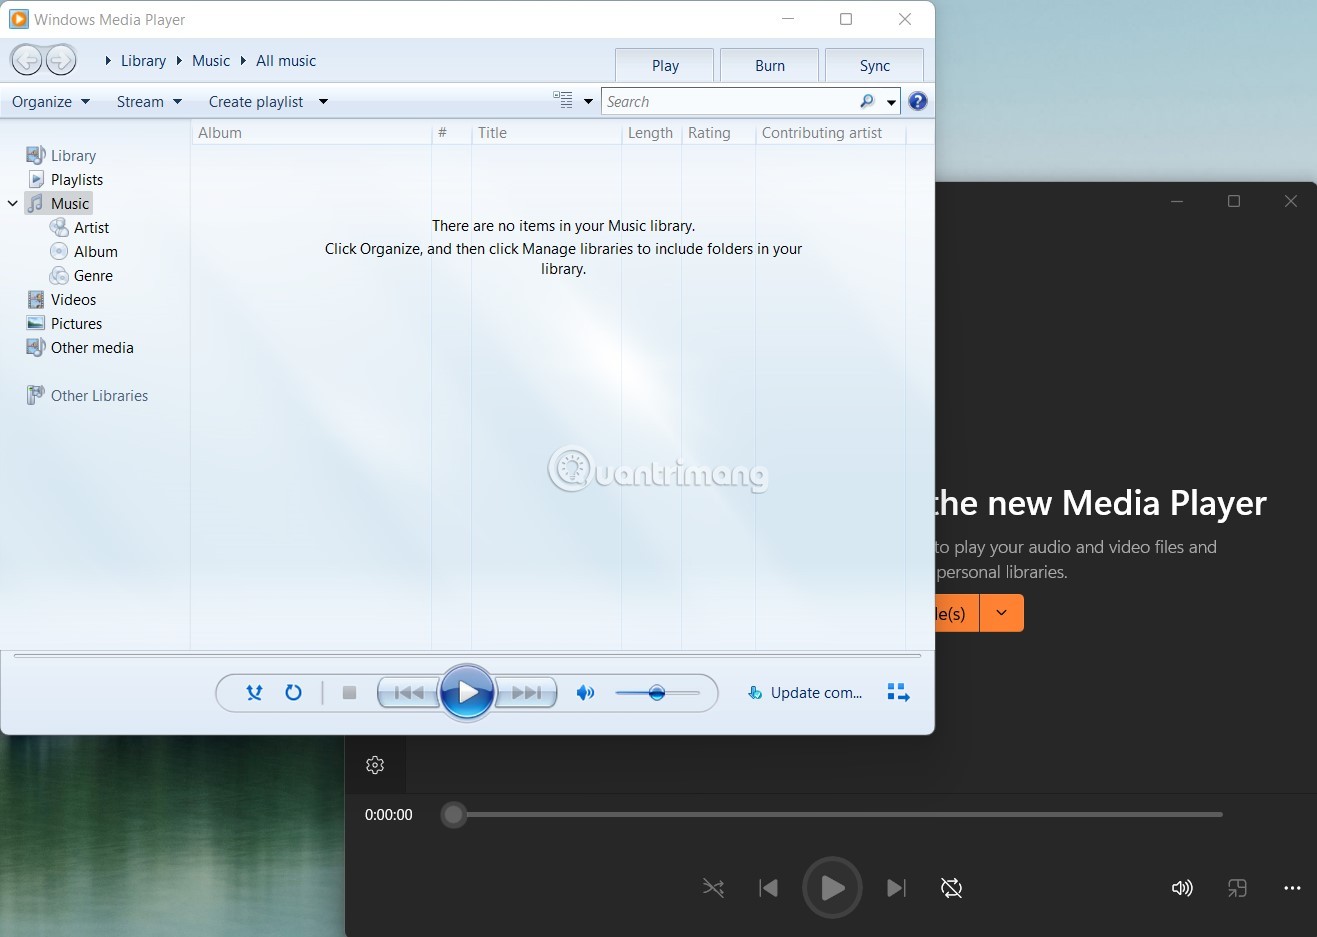Select Genre under Music
The width and height of the screenshot is (1317, 937).
82,275
